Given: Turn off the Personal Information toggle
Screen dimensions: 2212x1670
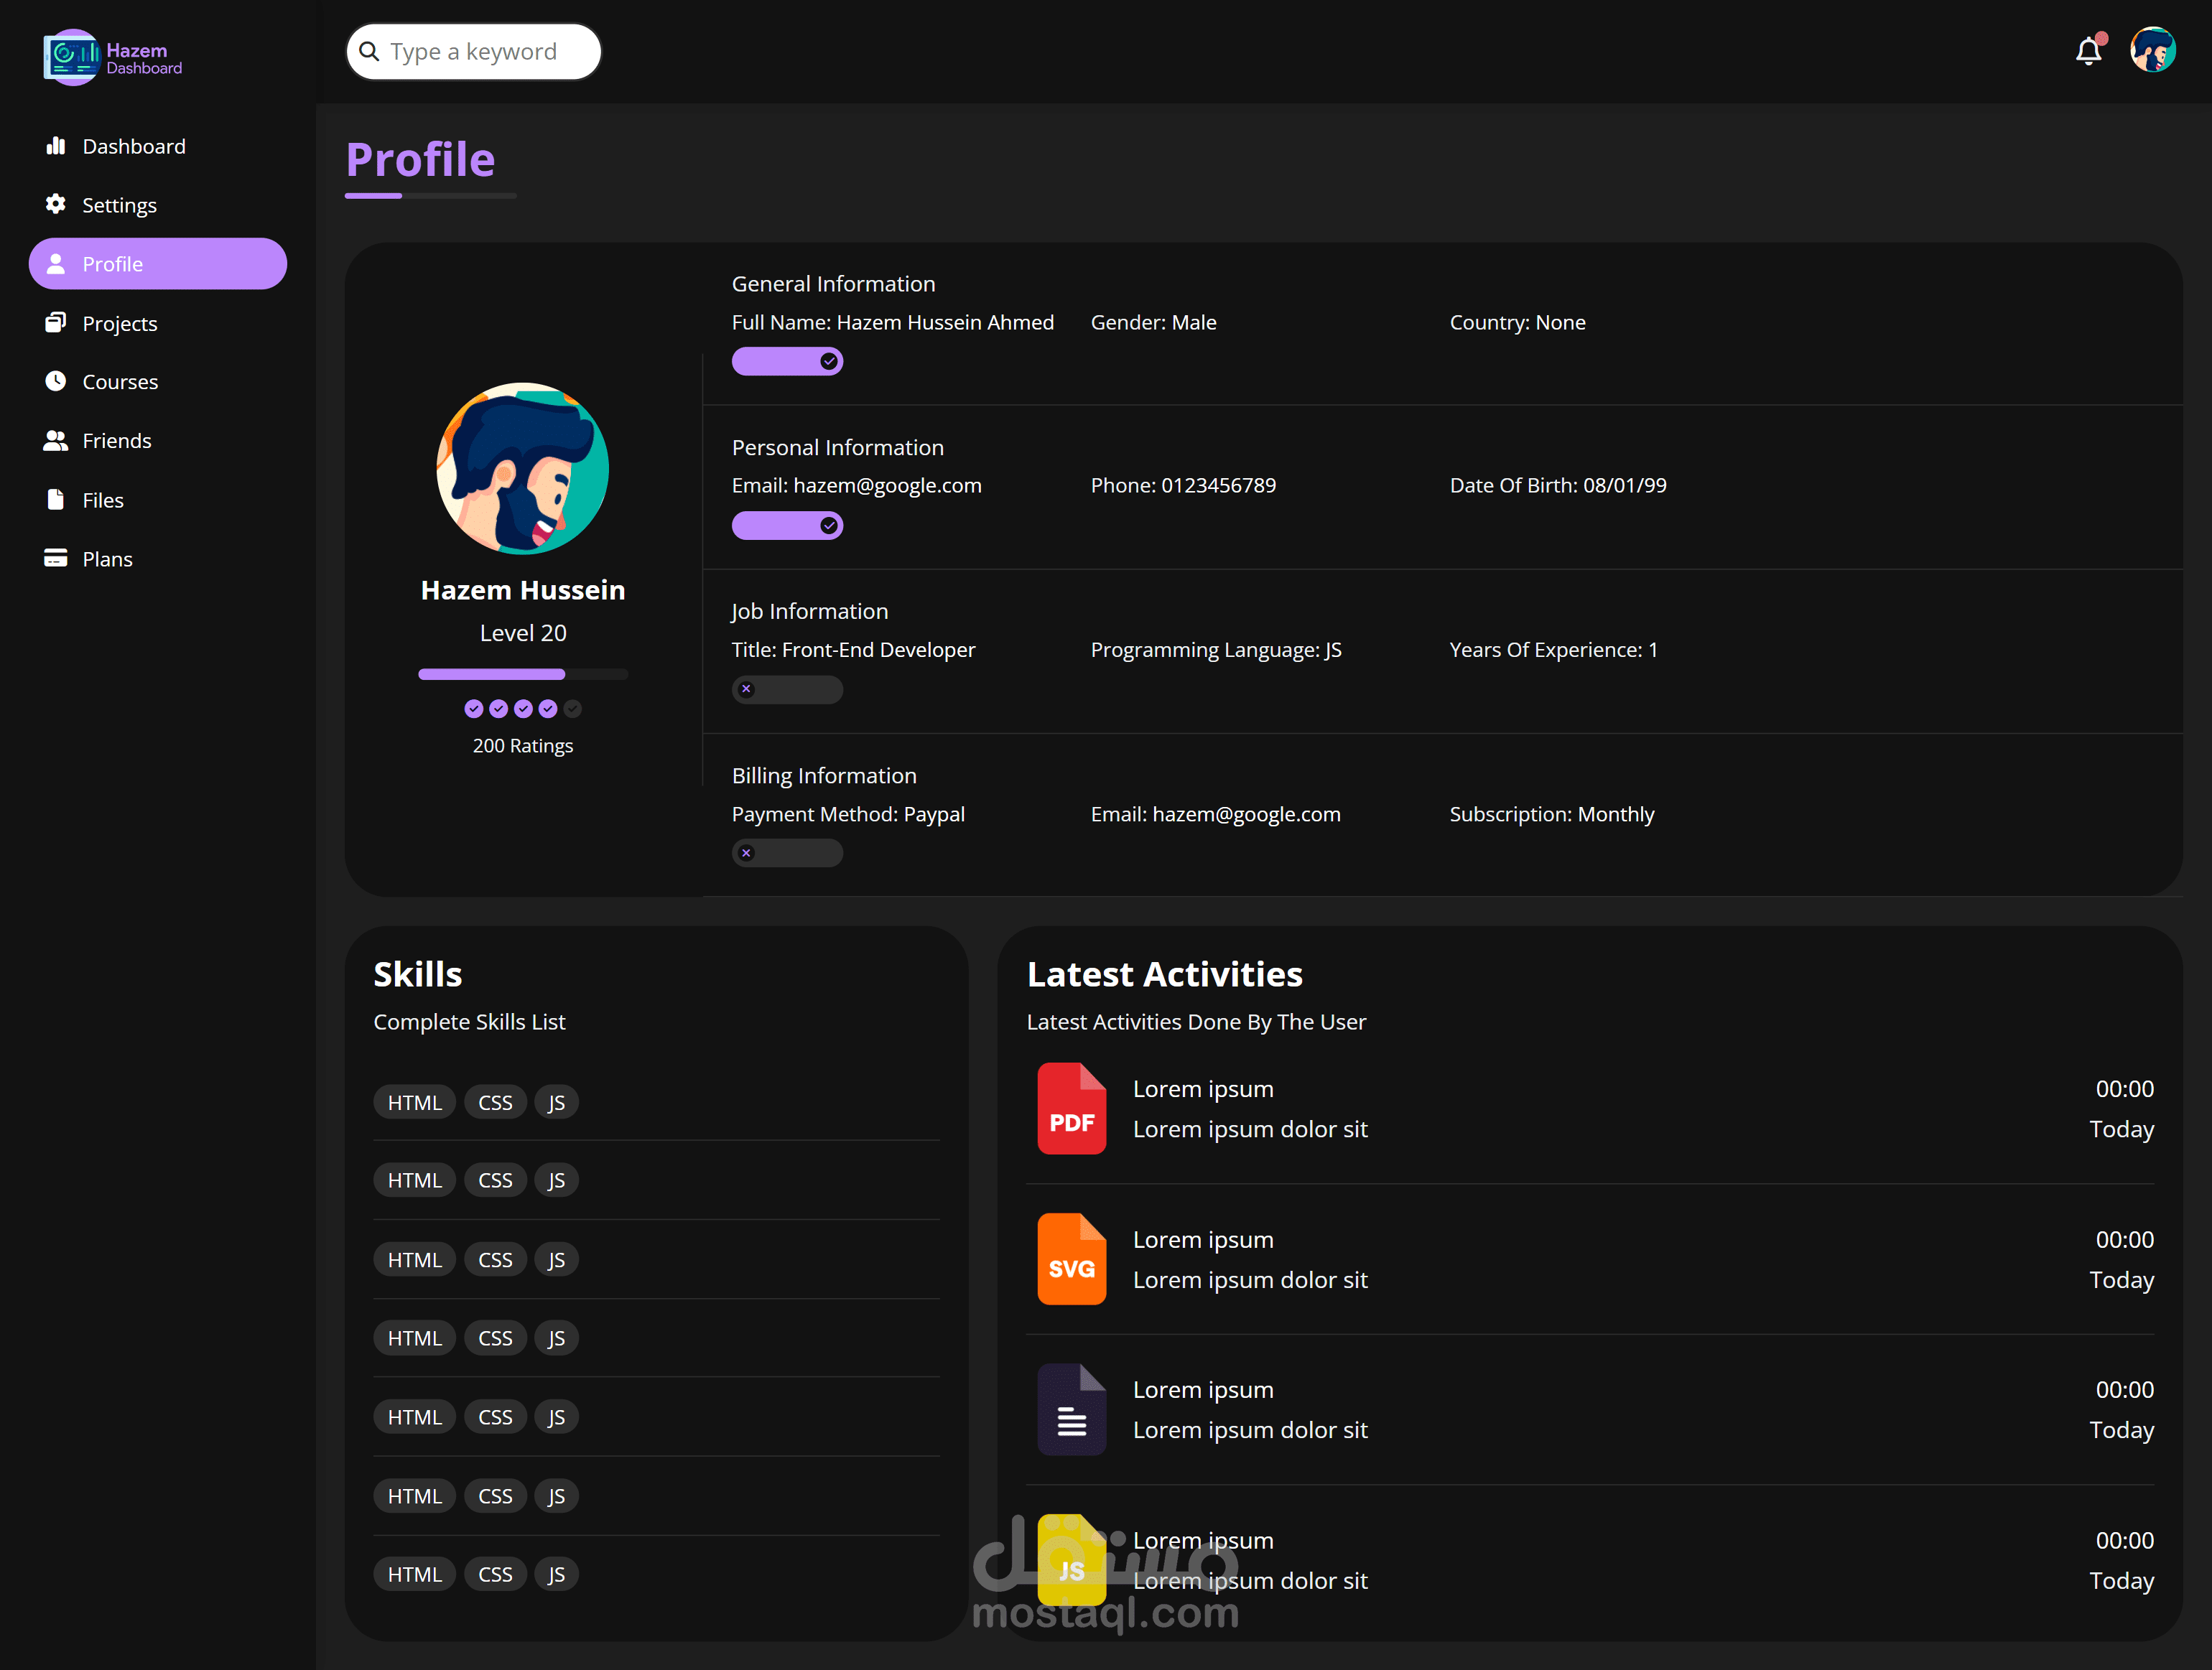Looking at the screenshot, I should 787,525.
